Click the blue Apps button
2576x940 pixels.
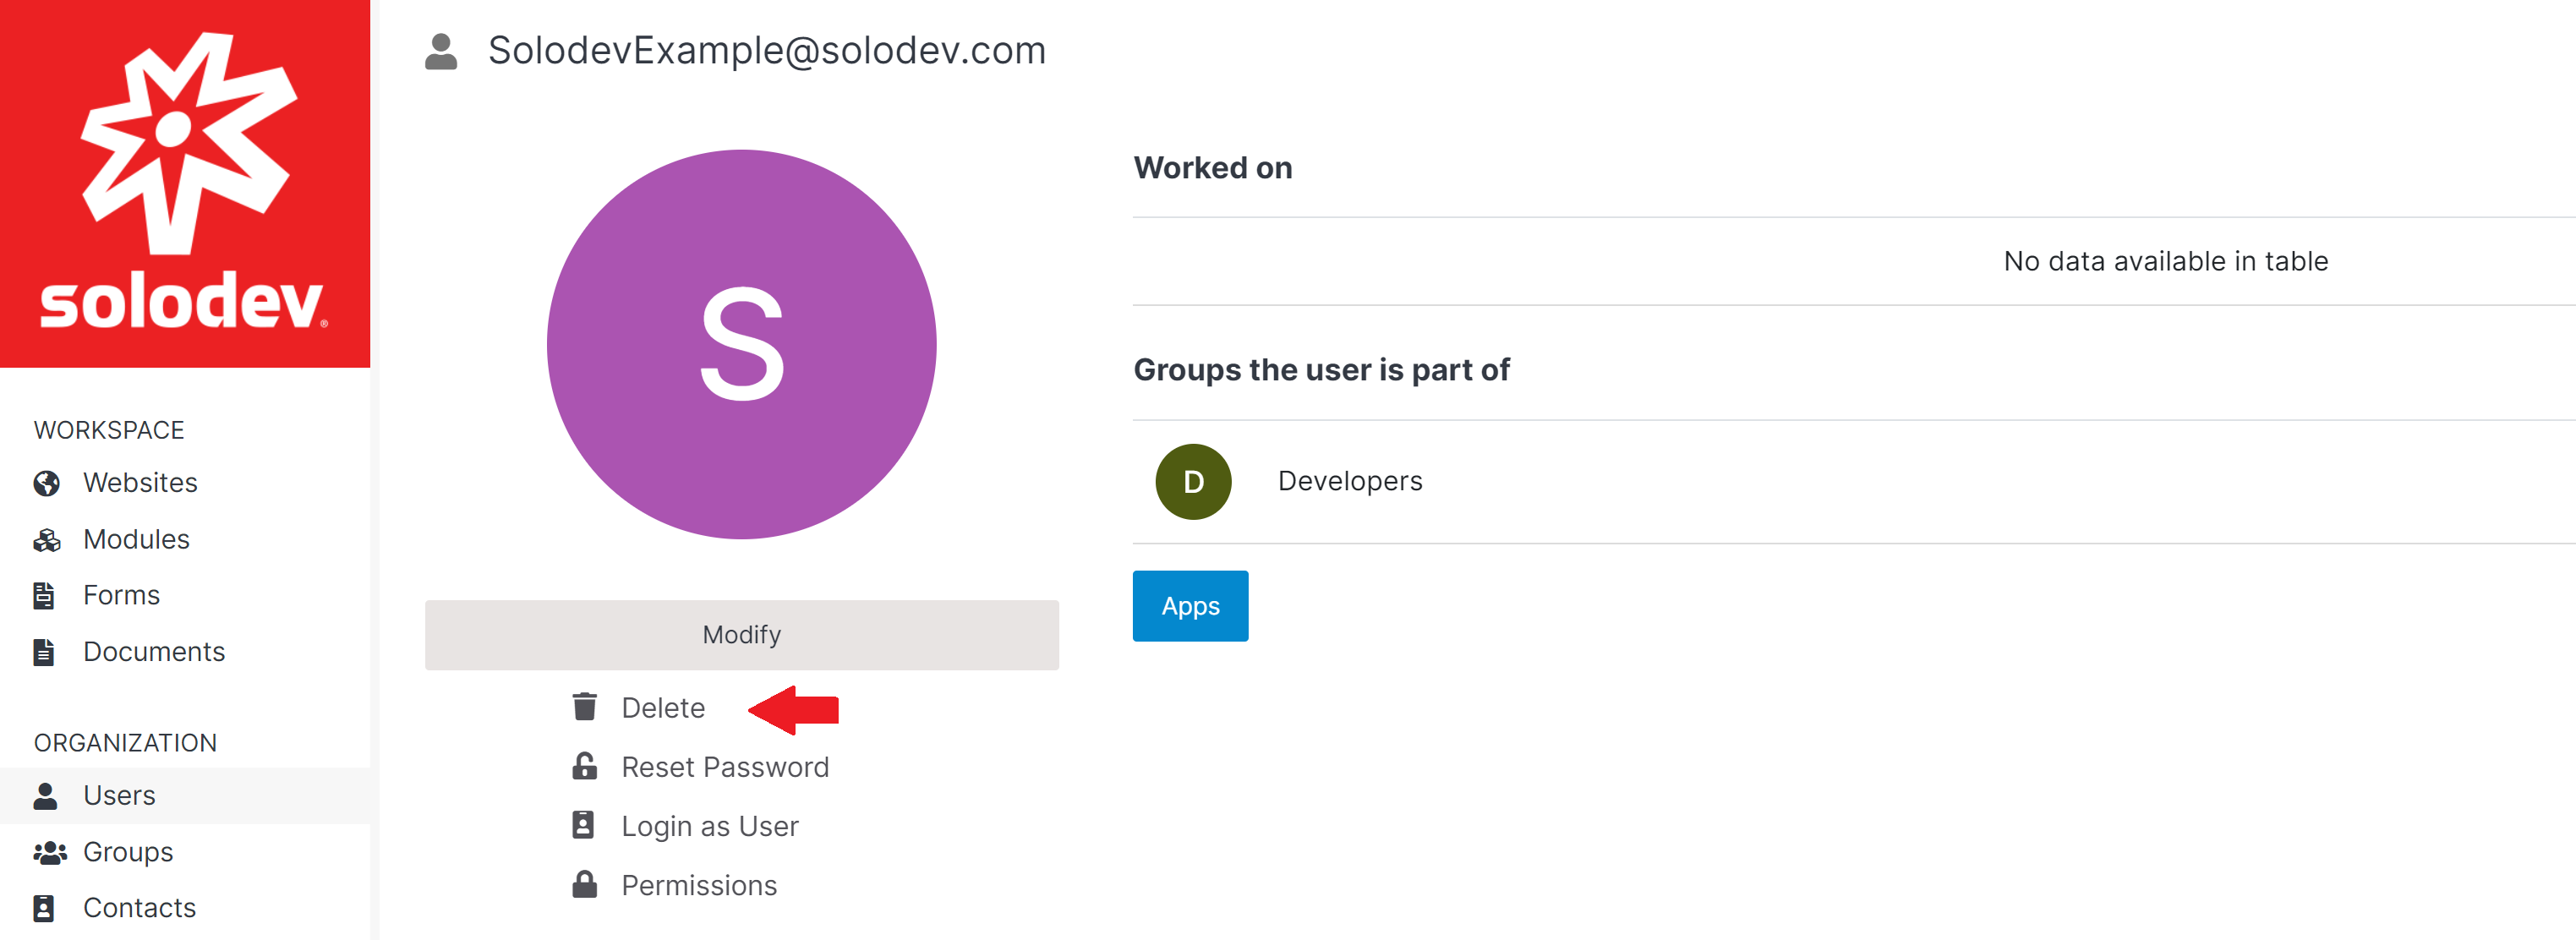(1190, 606)
